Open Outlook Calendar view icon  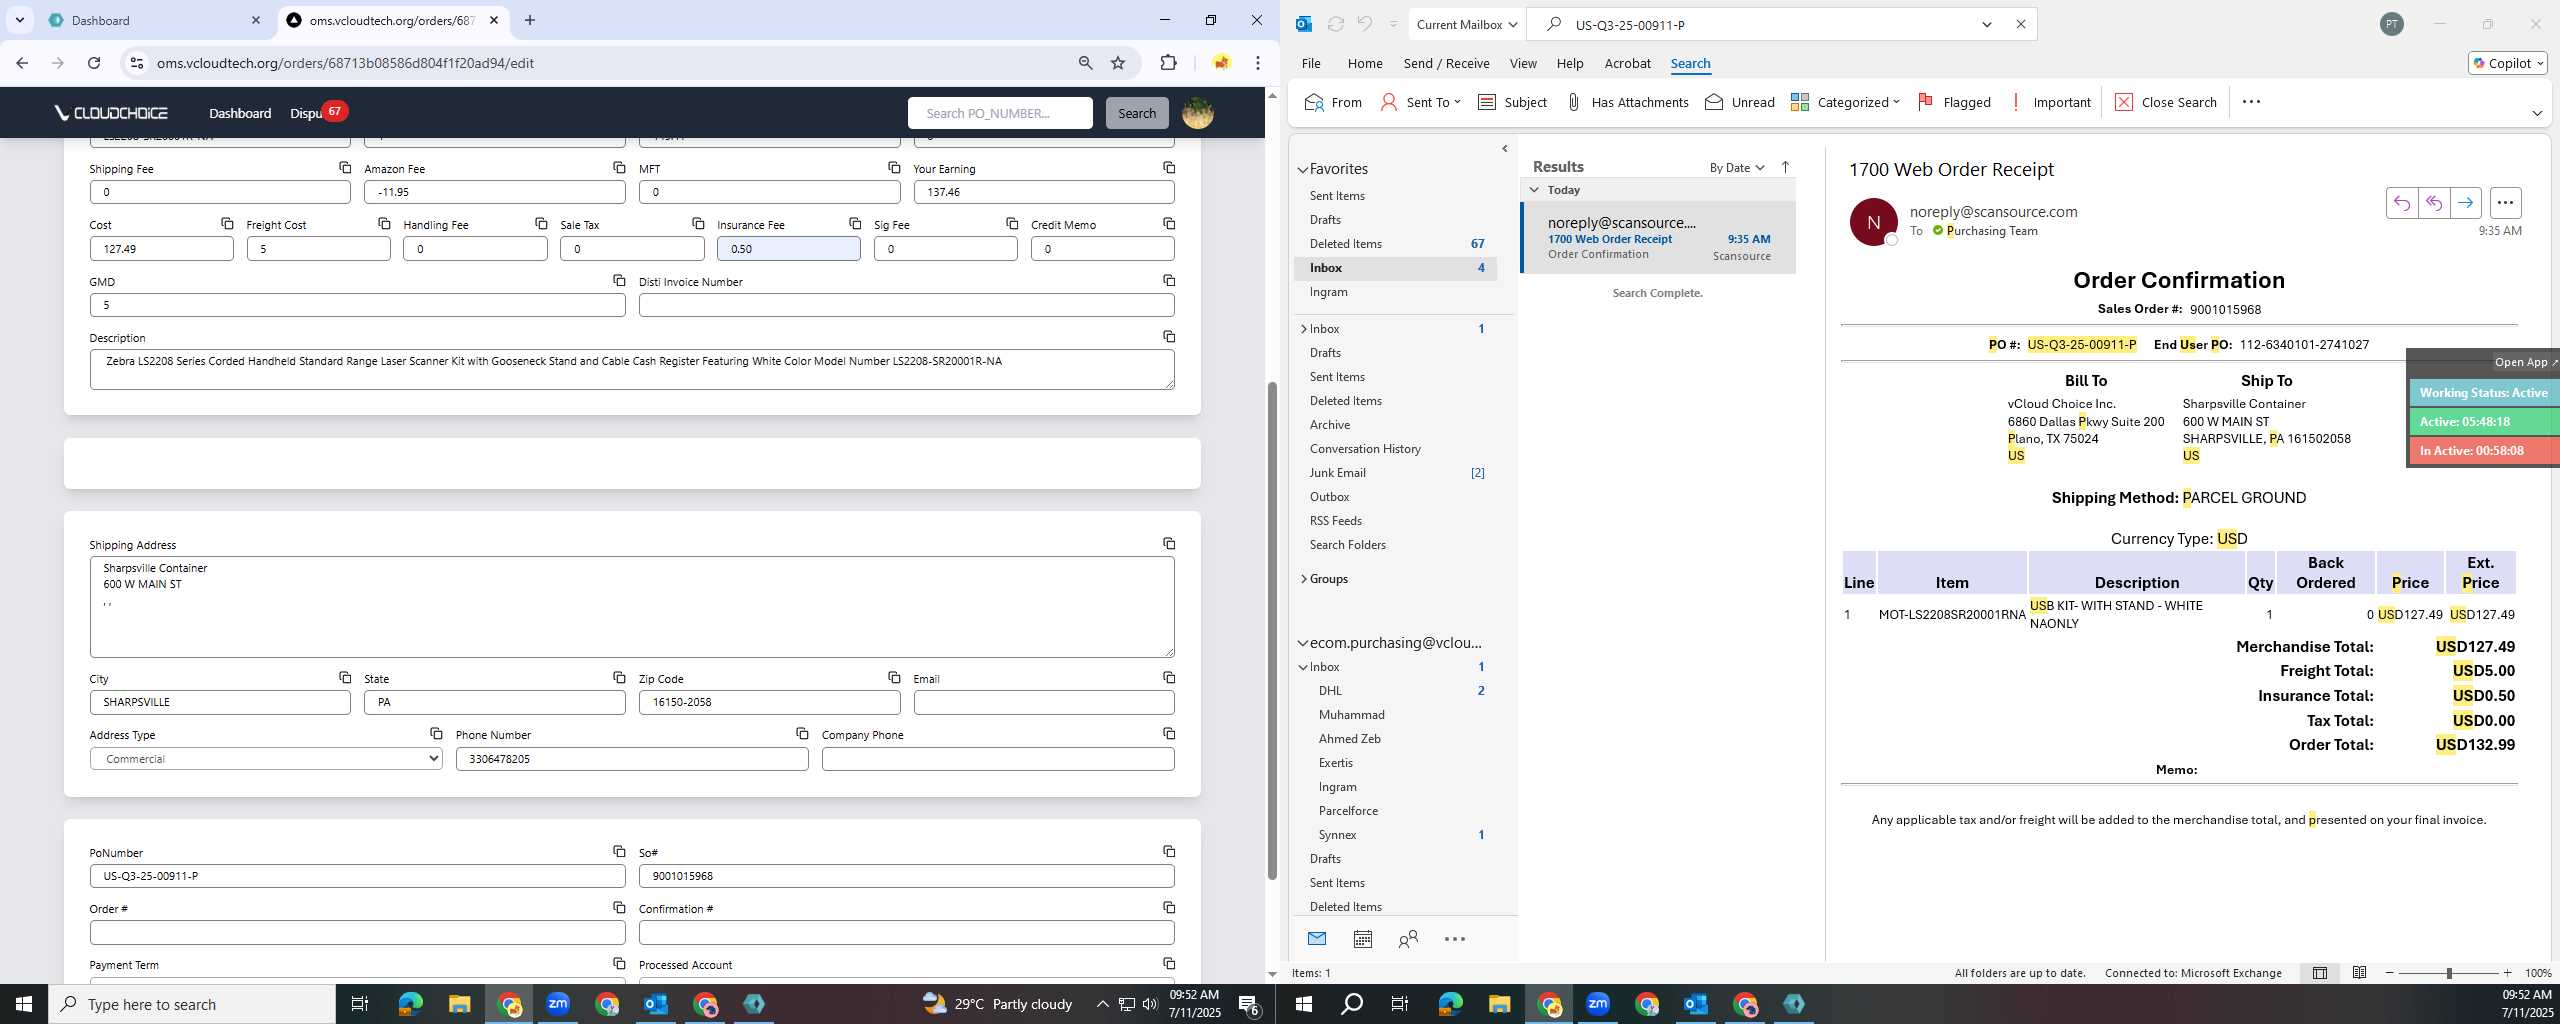point(1362,938)
